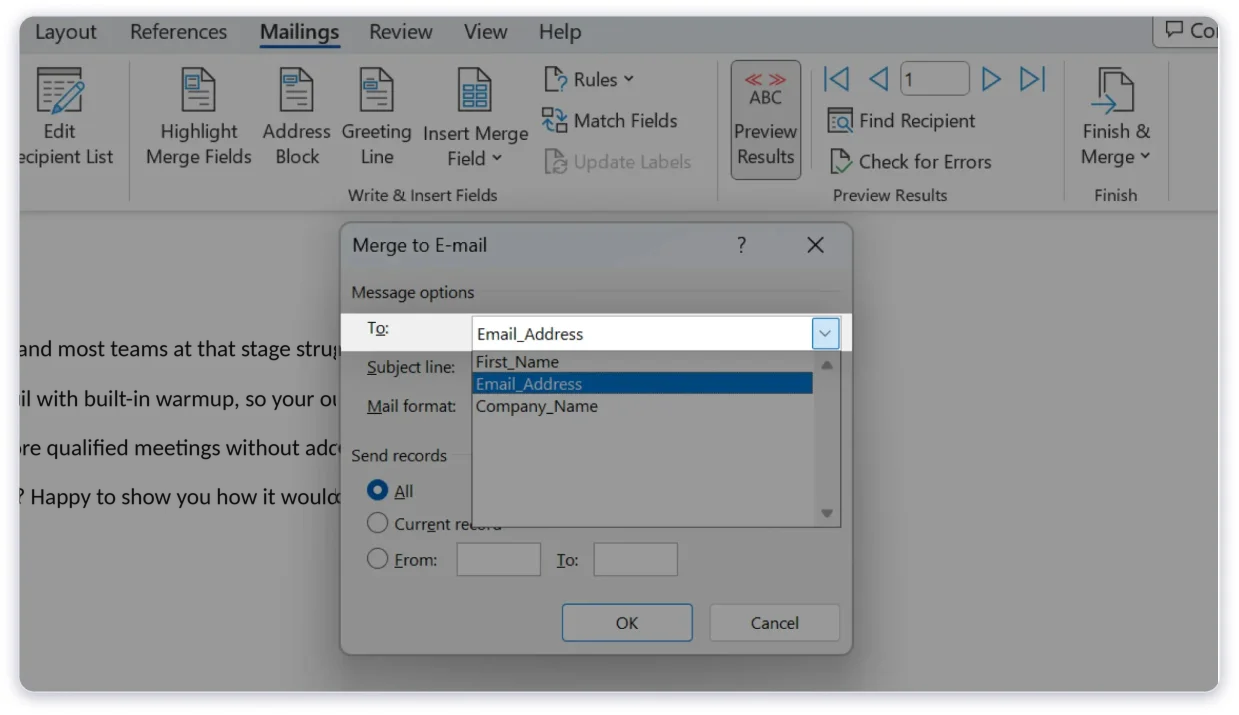Screen dimensions: 1239x715
Task: Choose Company_Name from the list
Action: click(x=642, y=406)
